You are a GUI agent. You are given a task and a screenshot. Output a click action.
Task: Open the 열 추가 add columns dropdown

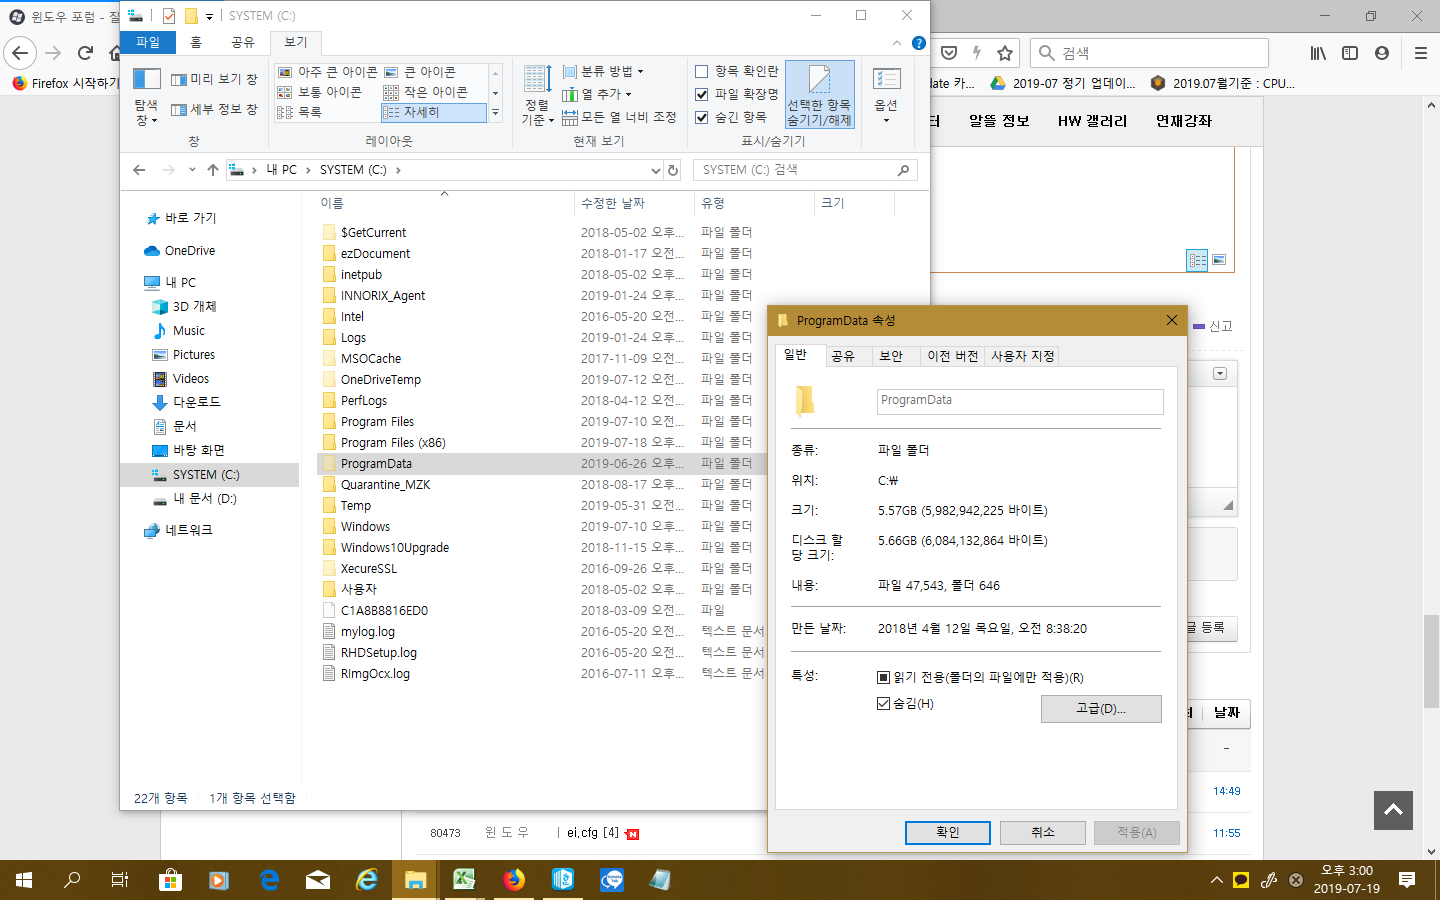point(597,94)
